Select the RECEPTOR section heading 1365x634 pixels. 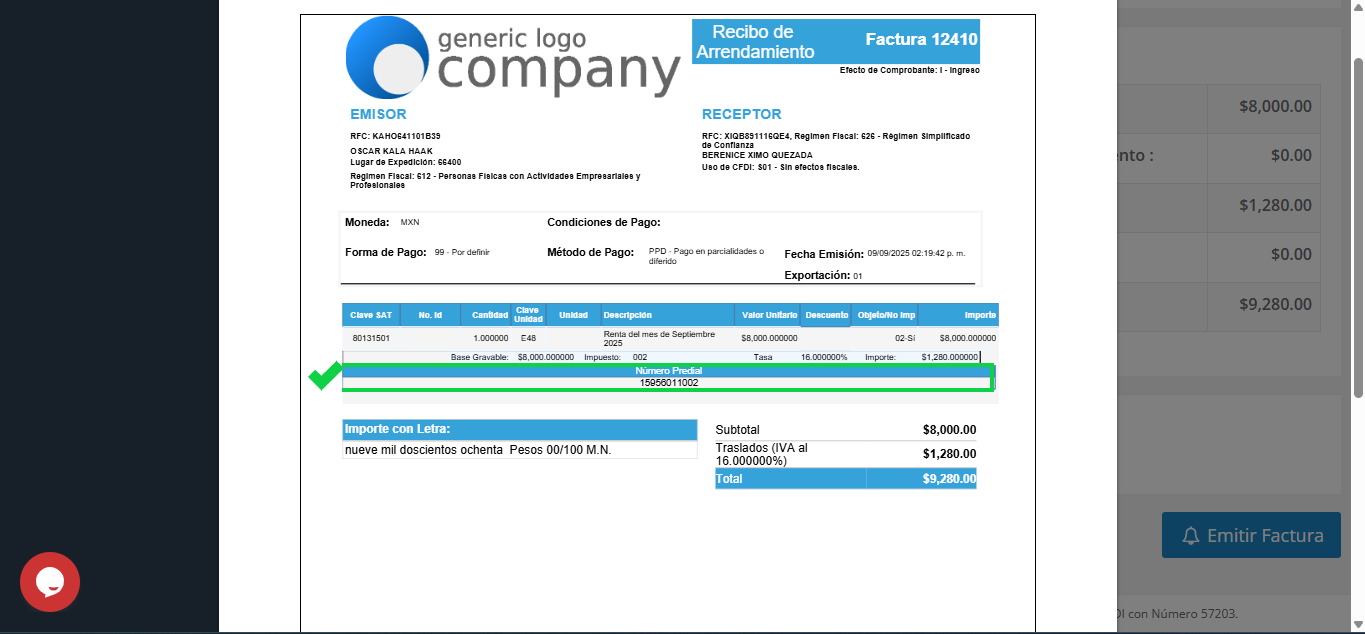pos(741,114)
